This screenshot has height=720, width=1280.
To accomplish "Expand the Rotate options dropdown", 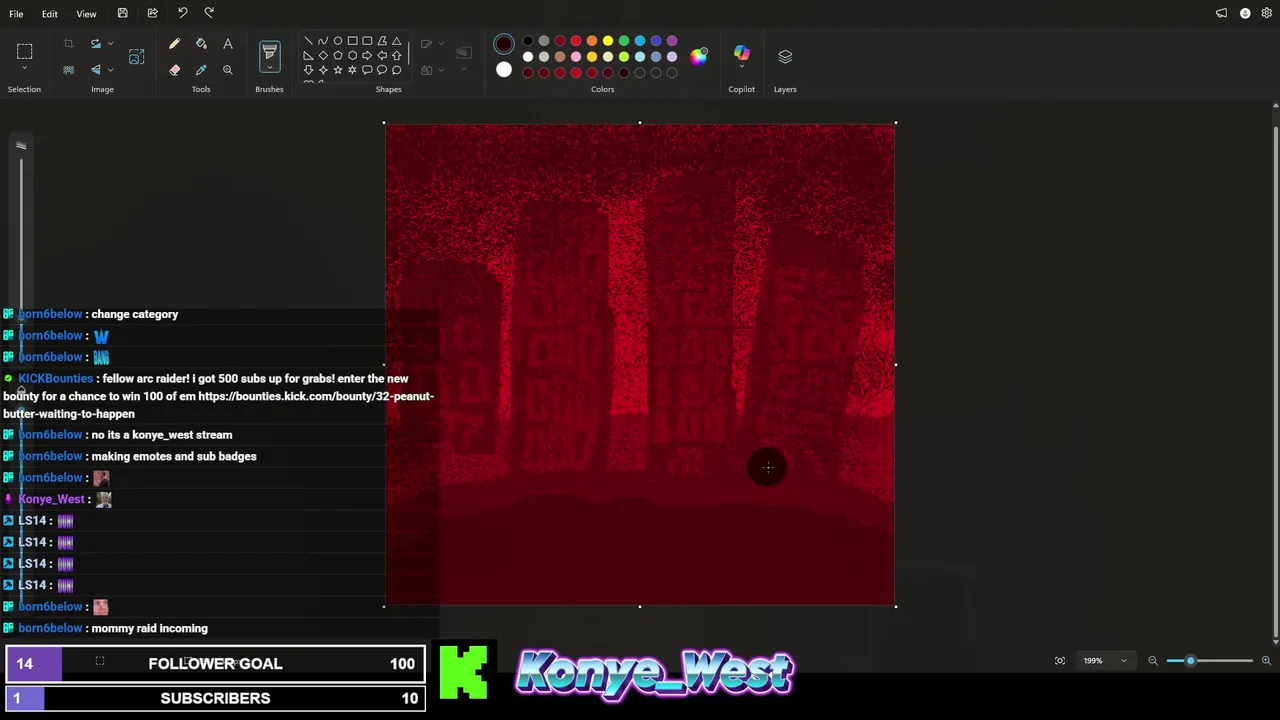I will [110, 44].
